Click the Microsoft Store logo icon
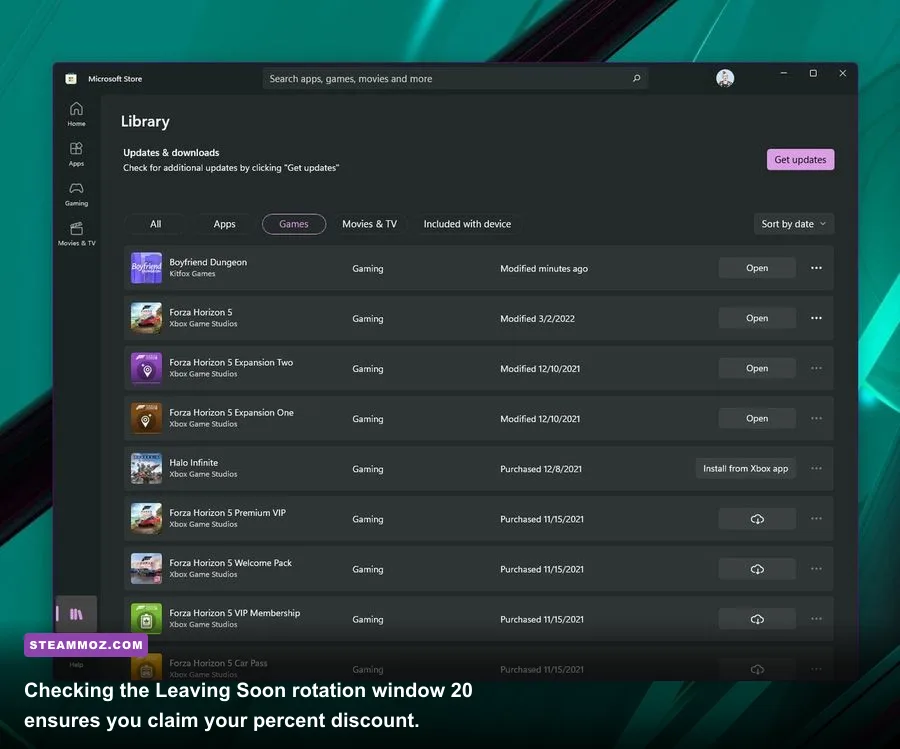Screen dimensions: 900x749 click(x=71, y=79)
